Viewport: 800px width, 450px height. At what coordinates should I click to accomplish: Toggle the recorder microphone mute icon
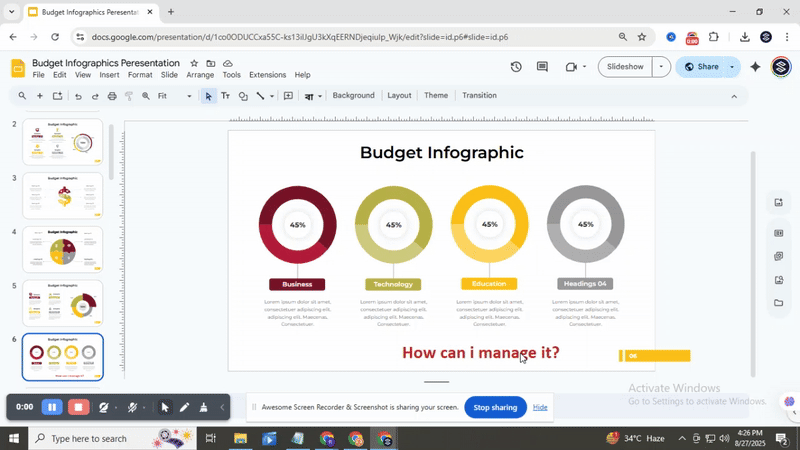point(132,408)
